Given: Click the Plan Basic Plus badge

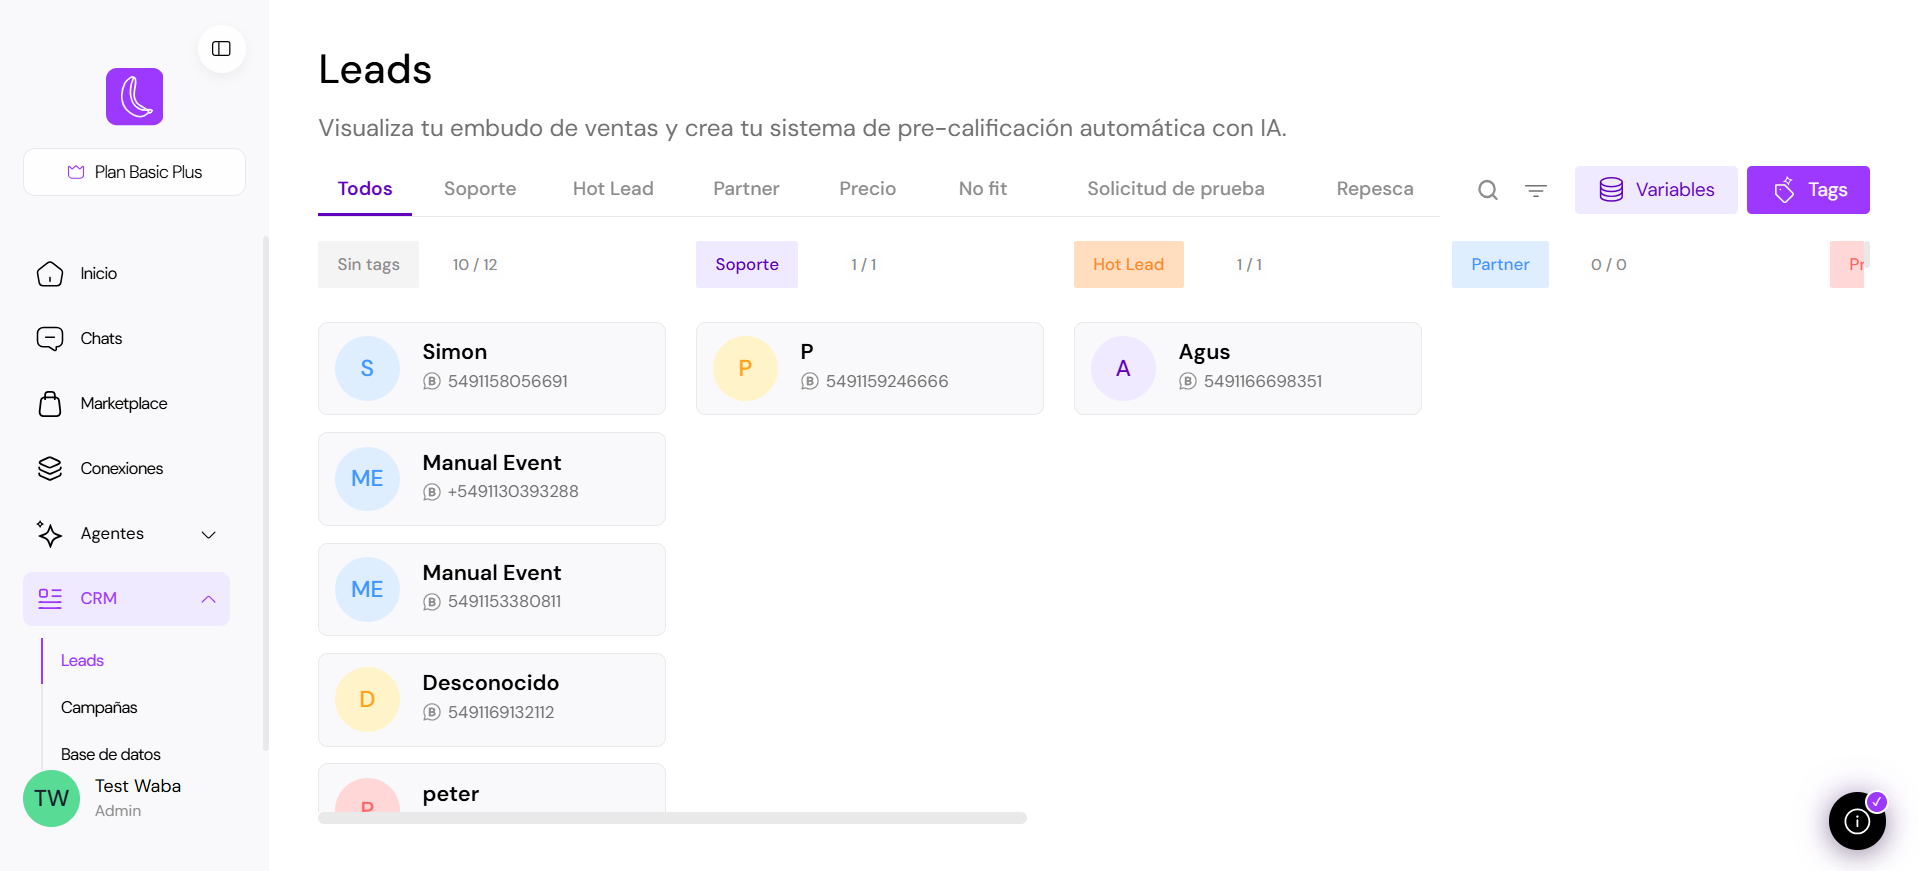Looking at the screenshot, I should click(x=135, y=172).
